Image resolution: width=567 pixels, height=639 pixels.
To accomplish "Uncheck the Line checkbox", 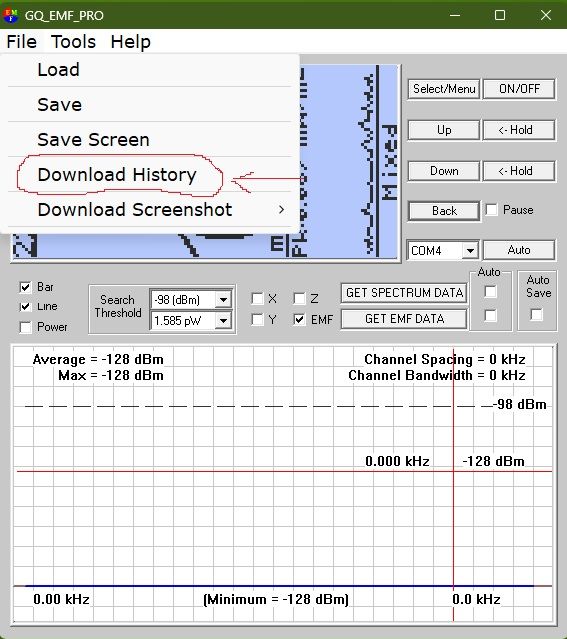I will tap(25, 306).
